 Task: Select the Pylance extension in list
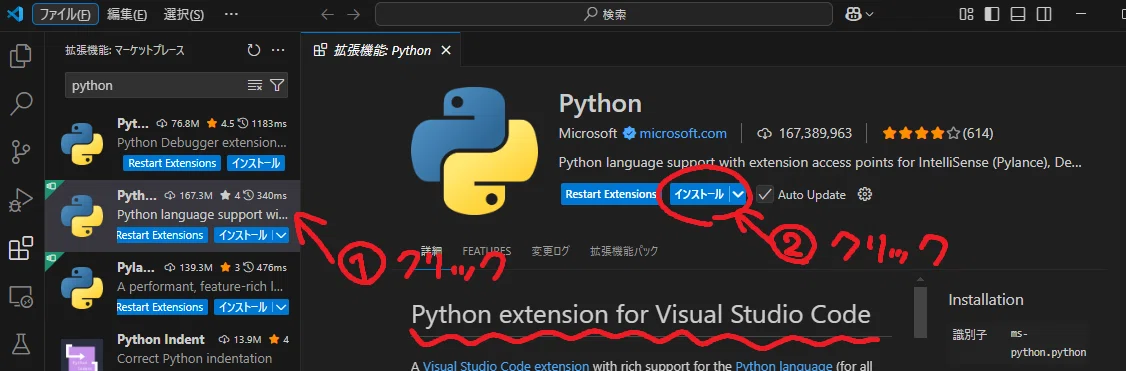point(172,287)
